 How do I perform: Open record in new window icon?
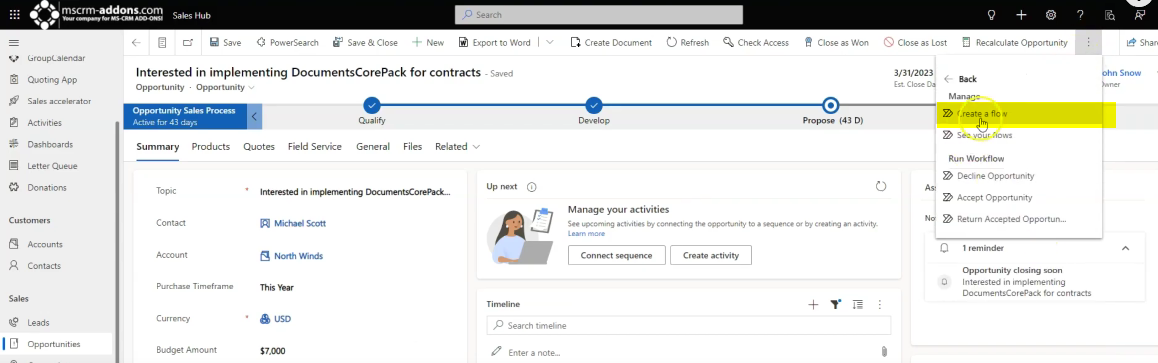coord(188,43)
